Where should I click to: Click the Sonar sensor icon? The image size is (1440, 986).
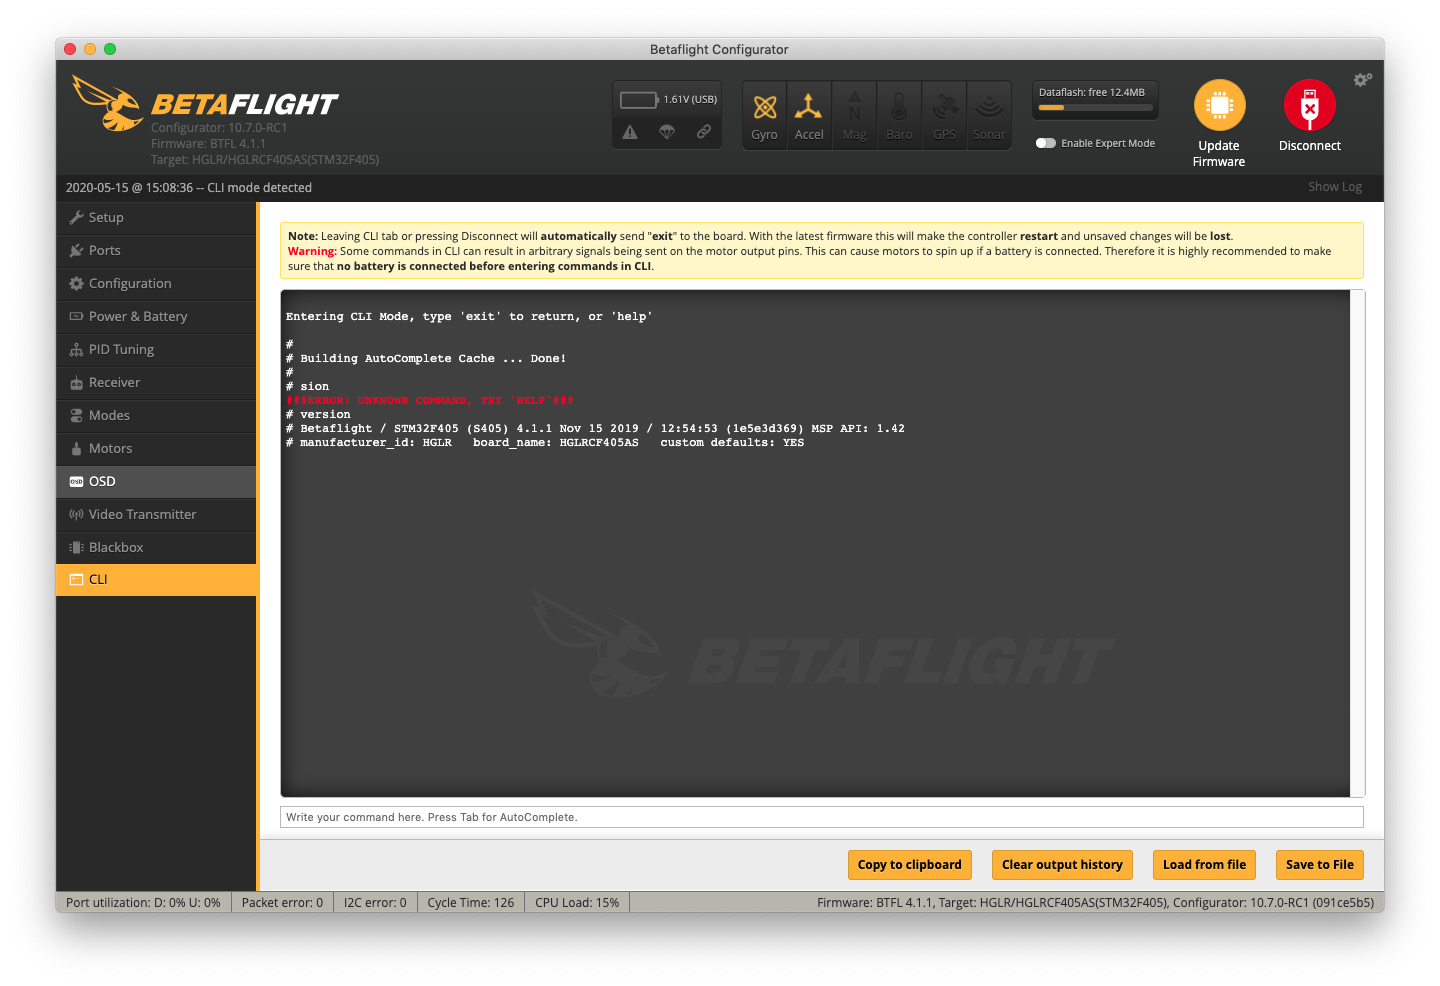(x=989, y=116)
